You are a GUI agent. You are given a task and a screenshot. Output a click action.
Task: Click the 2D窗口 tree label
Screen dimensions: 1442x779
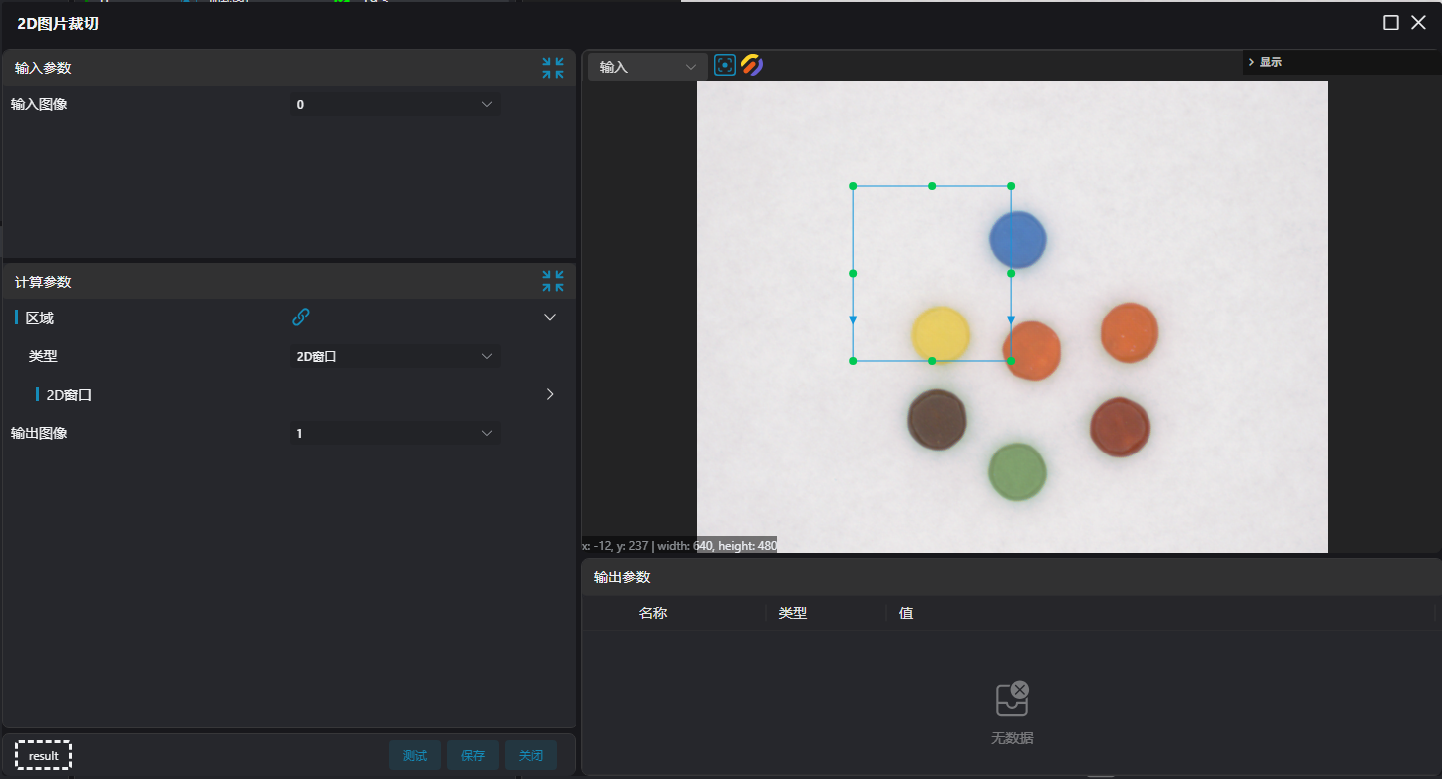[x=69, y=395]
